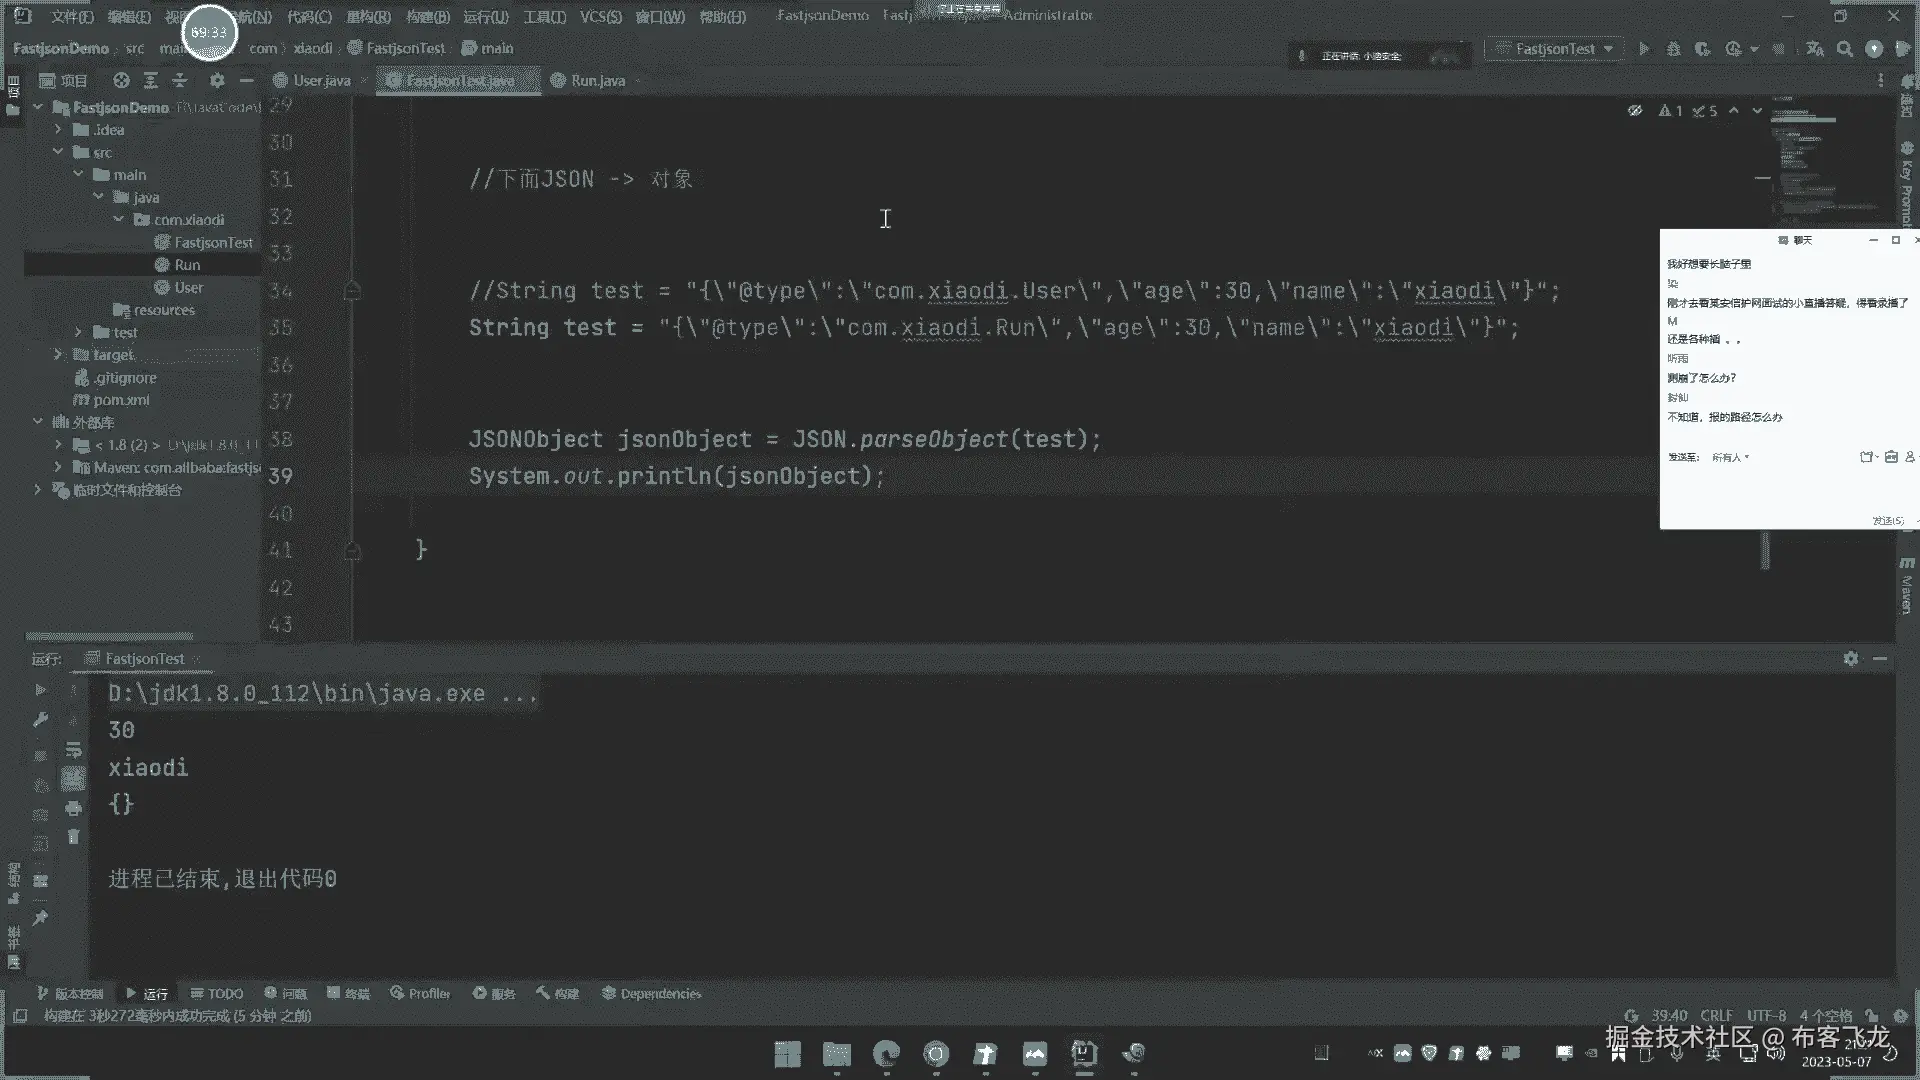The width and height of the screenshot is (1920, 1080).
Task: Start debugging with the bug icon
Action: tap(1673, 49)
